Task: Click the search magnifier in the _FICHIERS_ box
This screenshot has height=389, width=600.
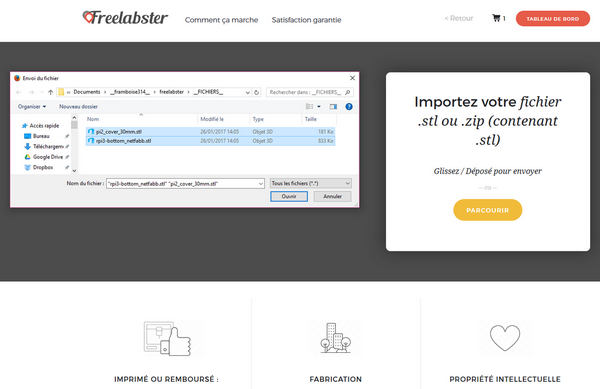Action: (347, 92)
